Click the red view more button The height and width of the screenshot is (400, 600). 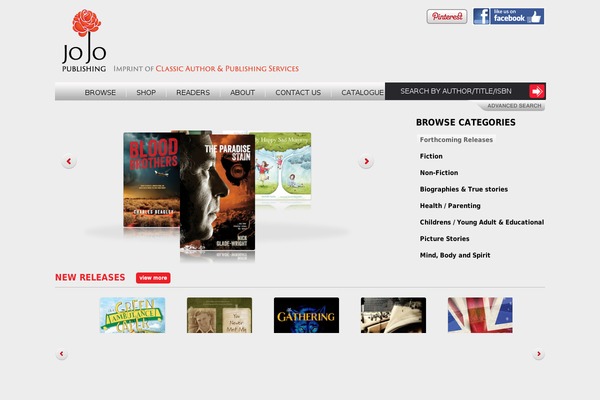(153, 278)
